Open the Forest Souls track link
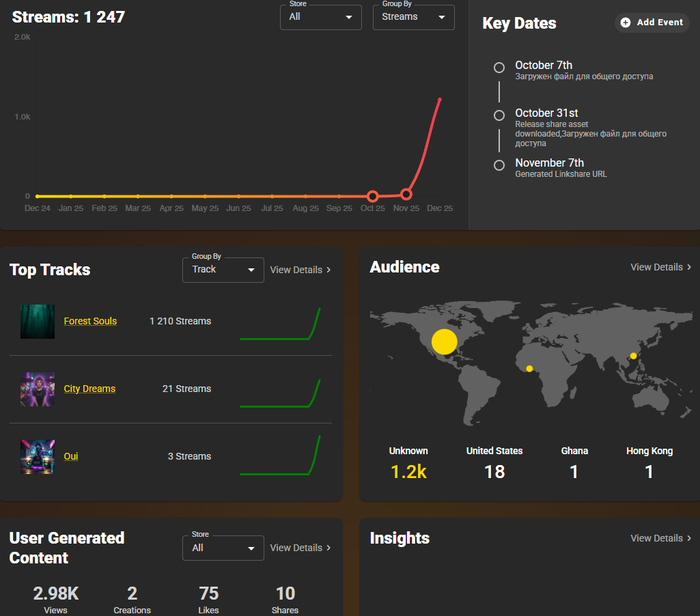 click(x=90, y=321)
